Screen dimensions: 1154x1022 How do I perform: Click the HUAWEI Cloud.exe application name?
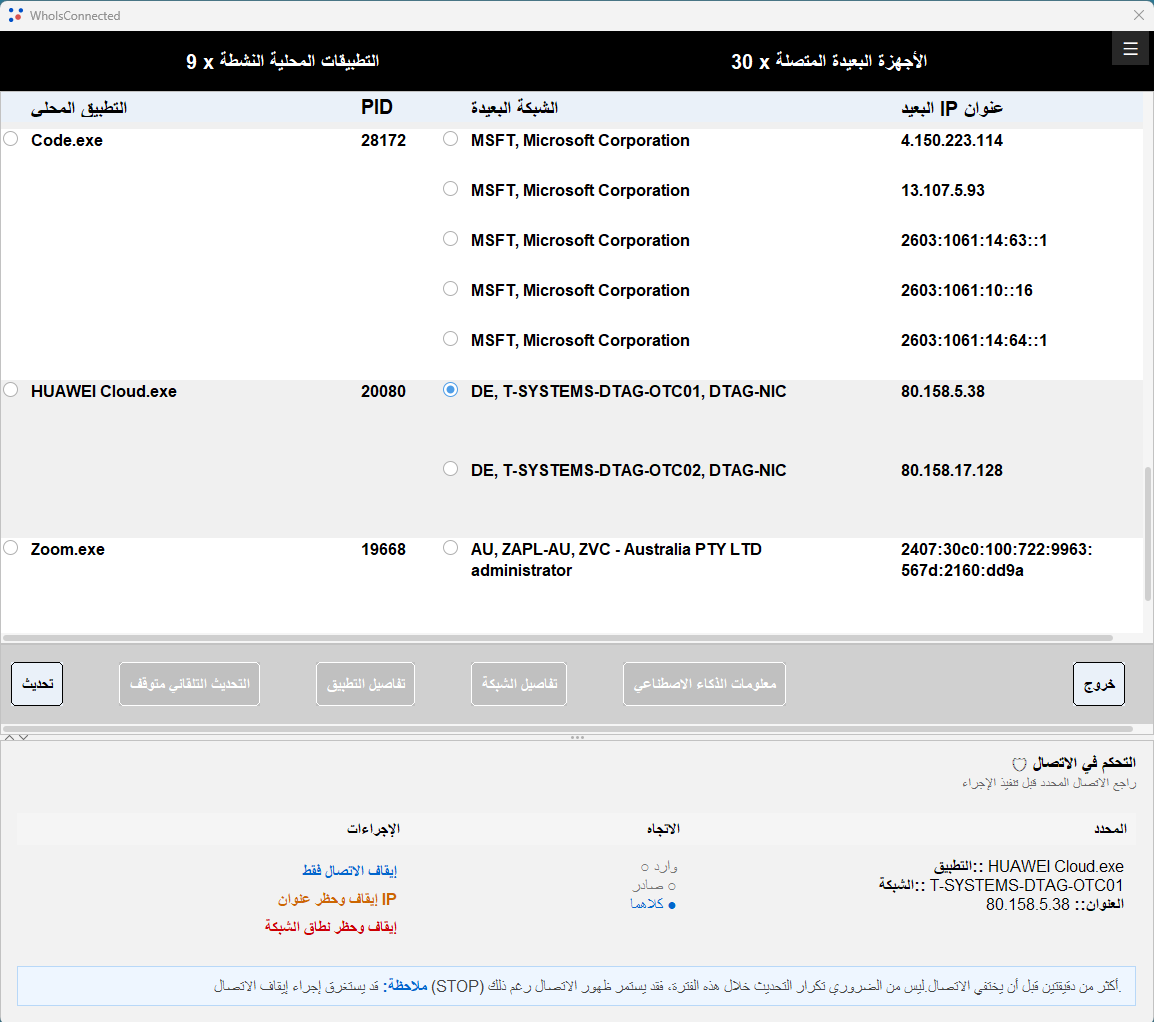coord(104,391)
